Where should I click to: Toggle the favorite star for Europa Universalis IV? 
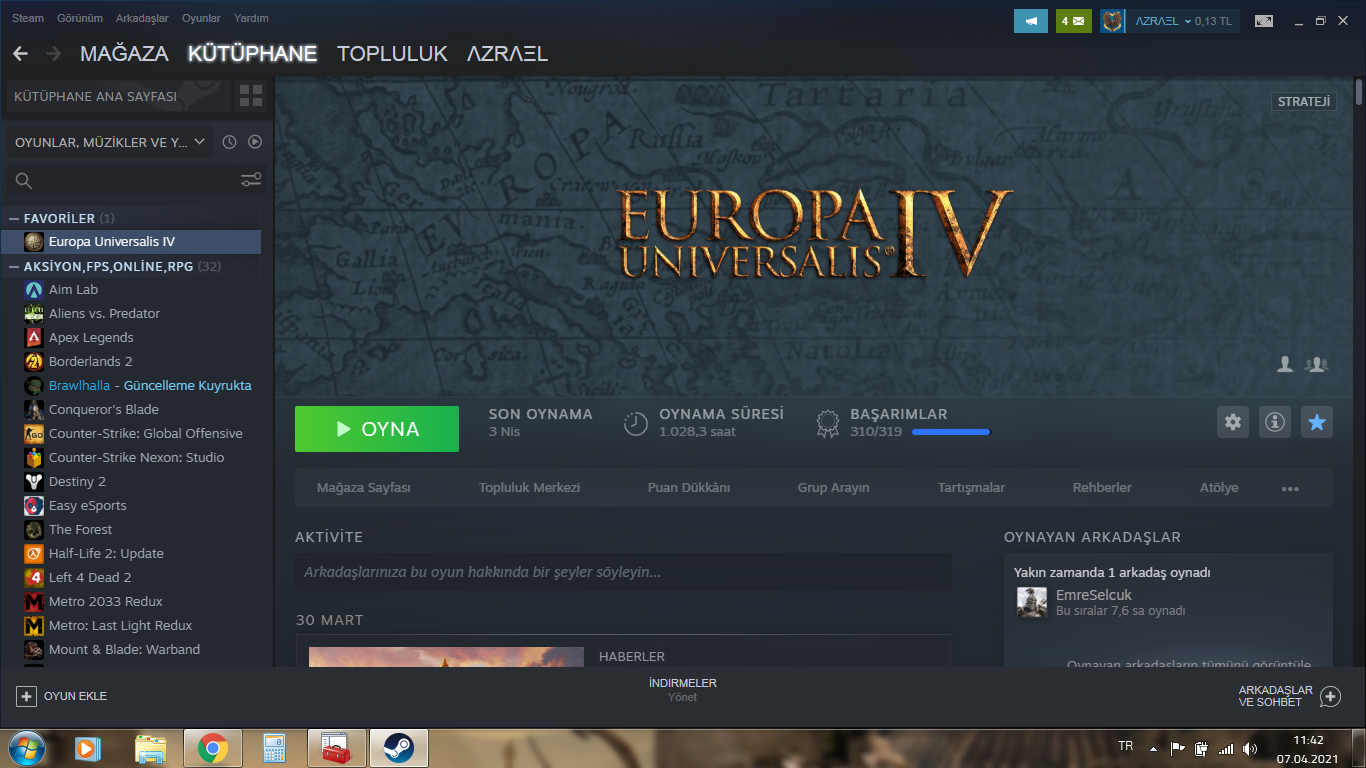1317,422
